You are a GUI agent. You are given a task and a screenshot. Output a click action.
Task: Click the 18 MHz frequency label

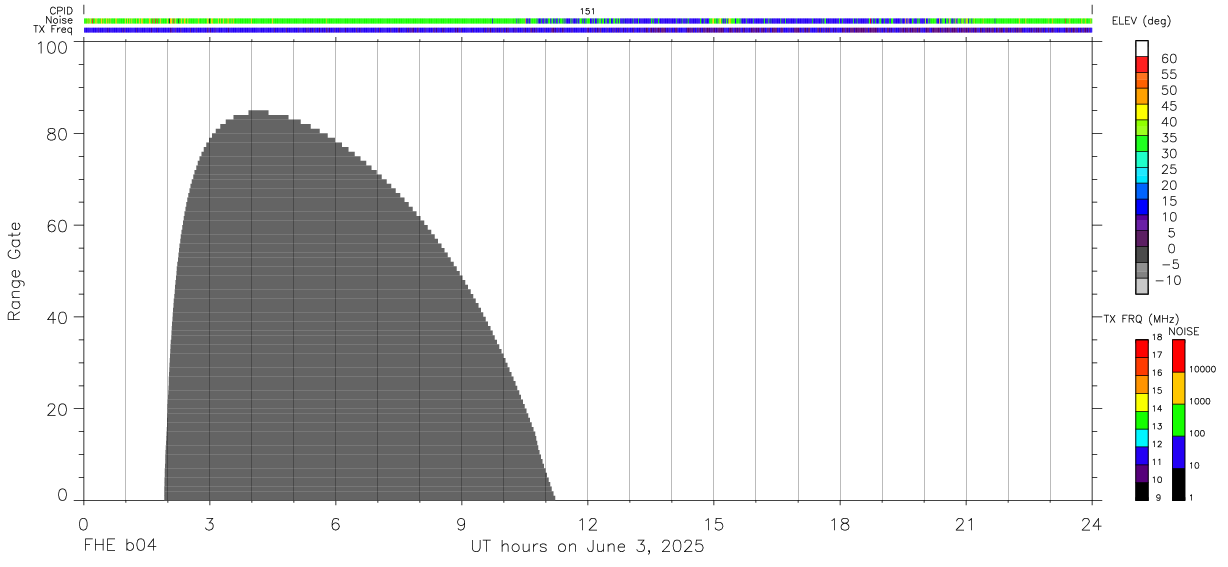[x=1157, y=338]
